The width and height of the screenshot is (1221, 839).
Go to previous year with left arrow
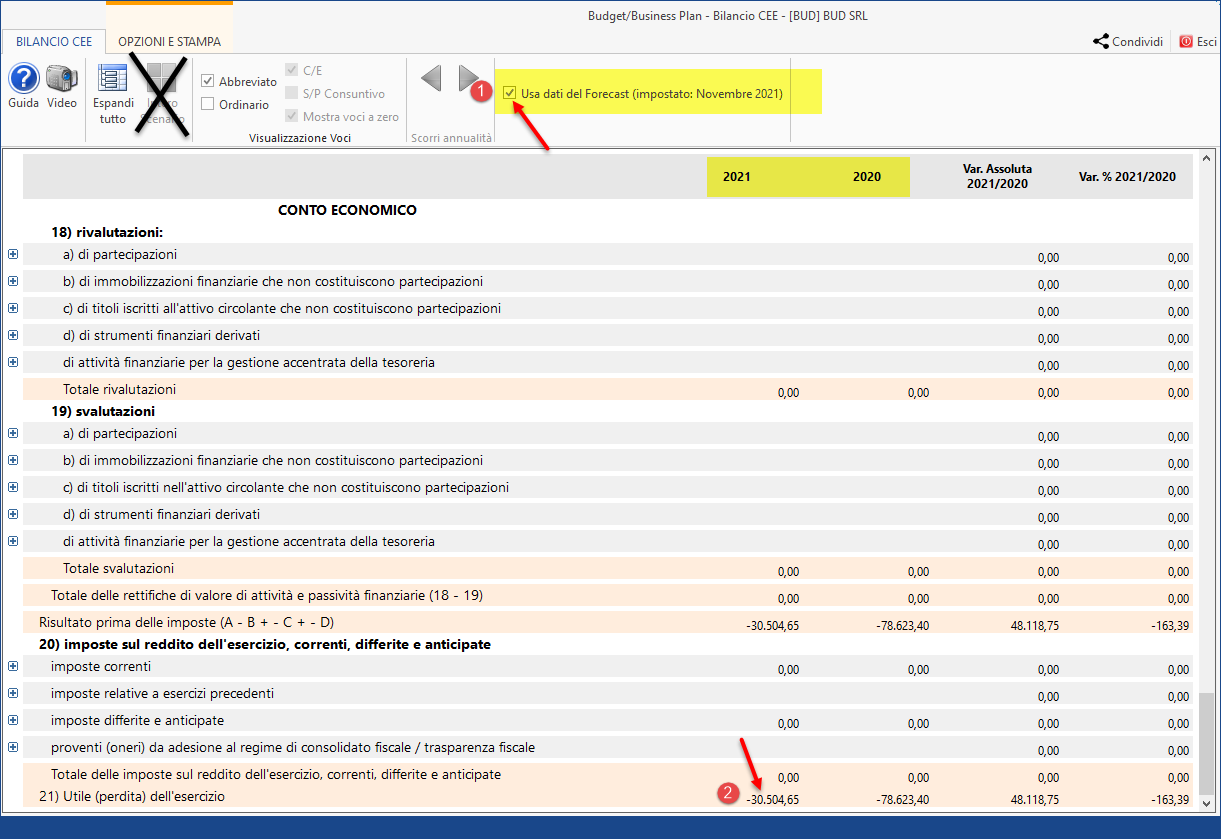[431, 78]
